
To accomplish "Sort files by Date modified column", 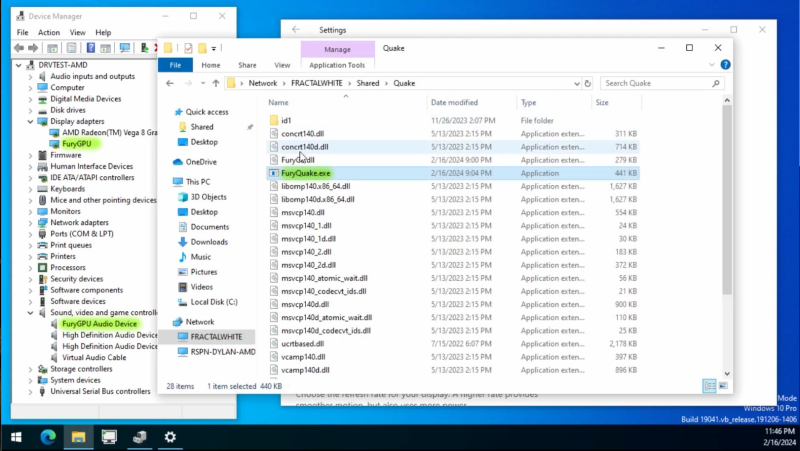I will coord(454,102).
